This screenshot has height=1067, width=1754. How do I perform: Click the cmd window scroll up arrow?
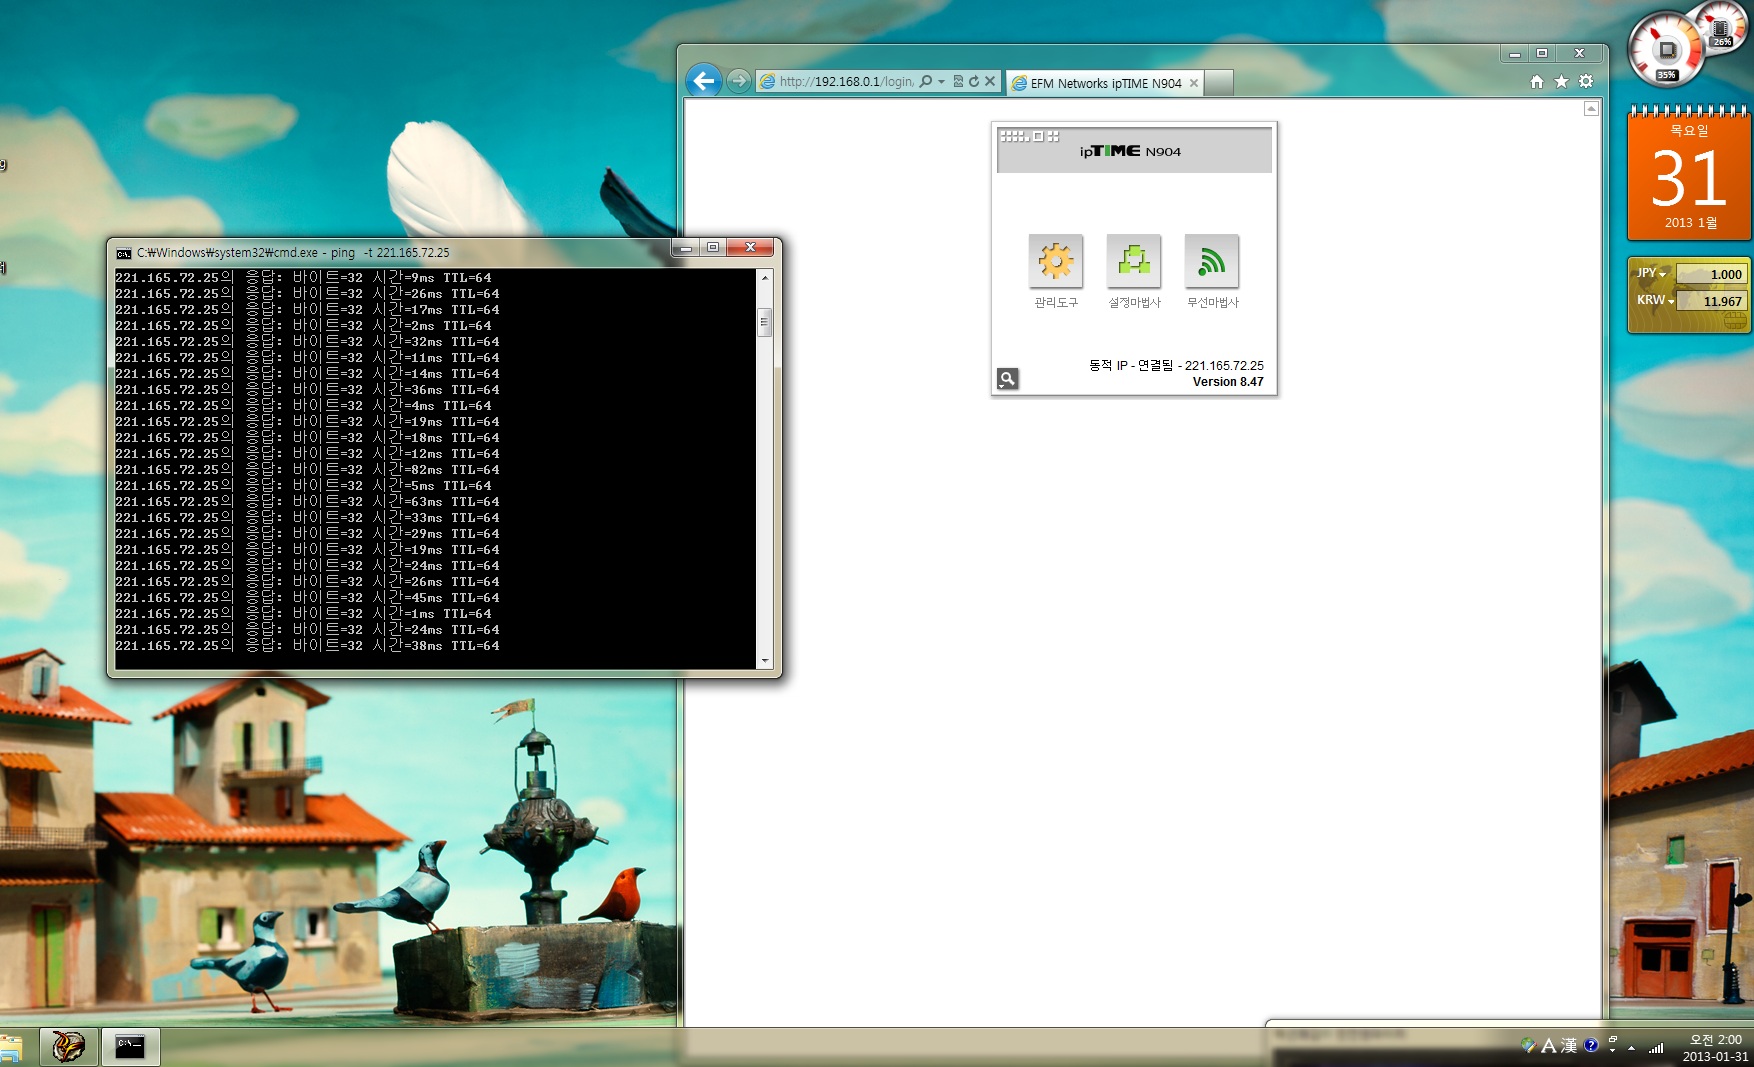[765, 277]
